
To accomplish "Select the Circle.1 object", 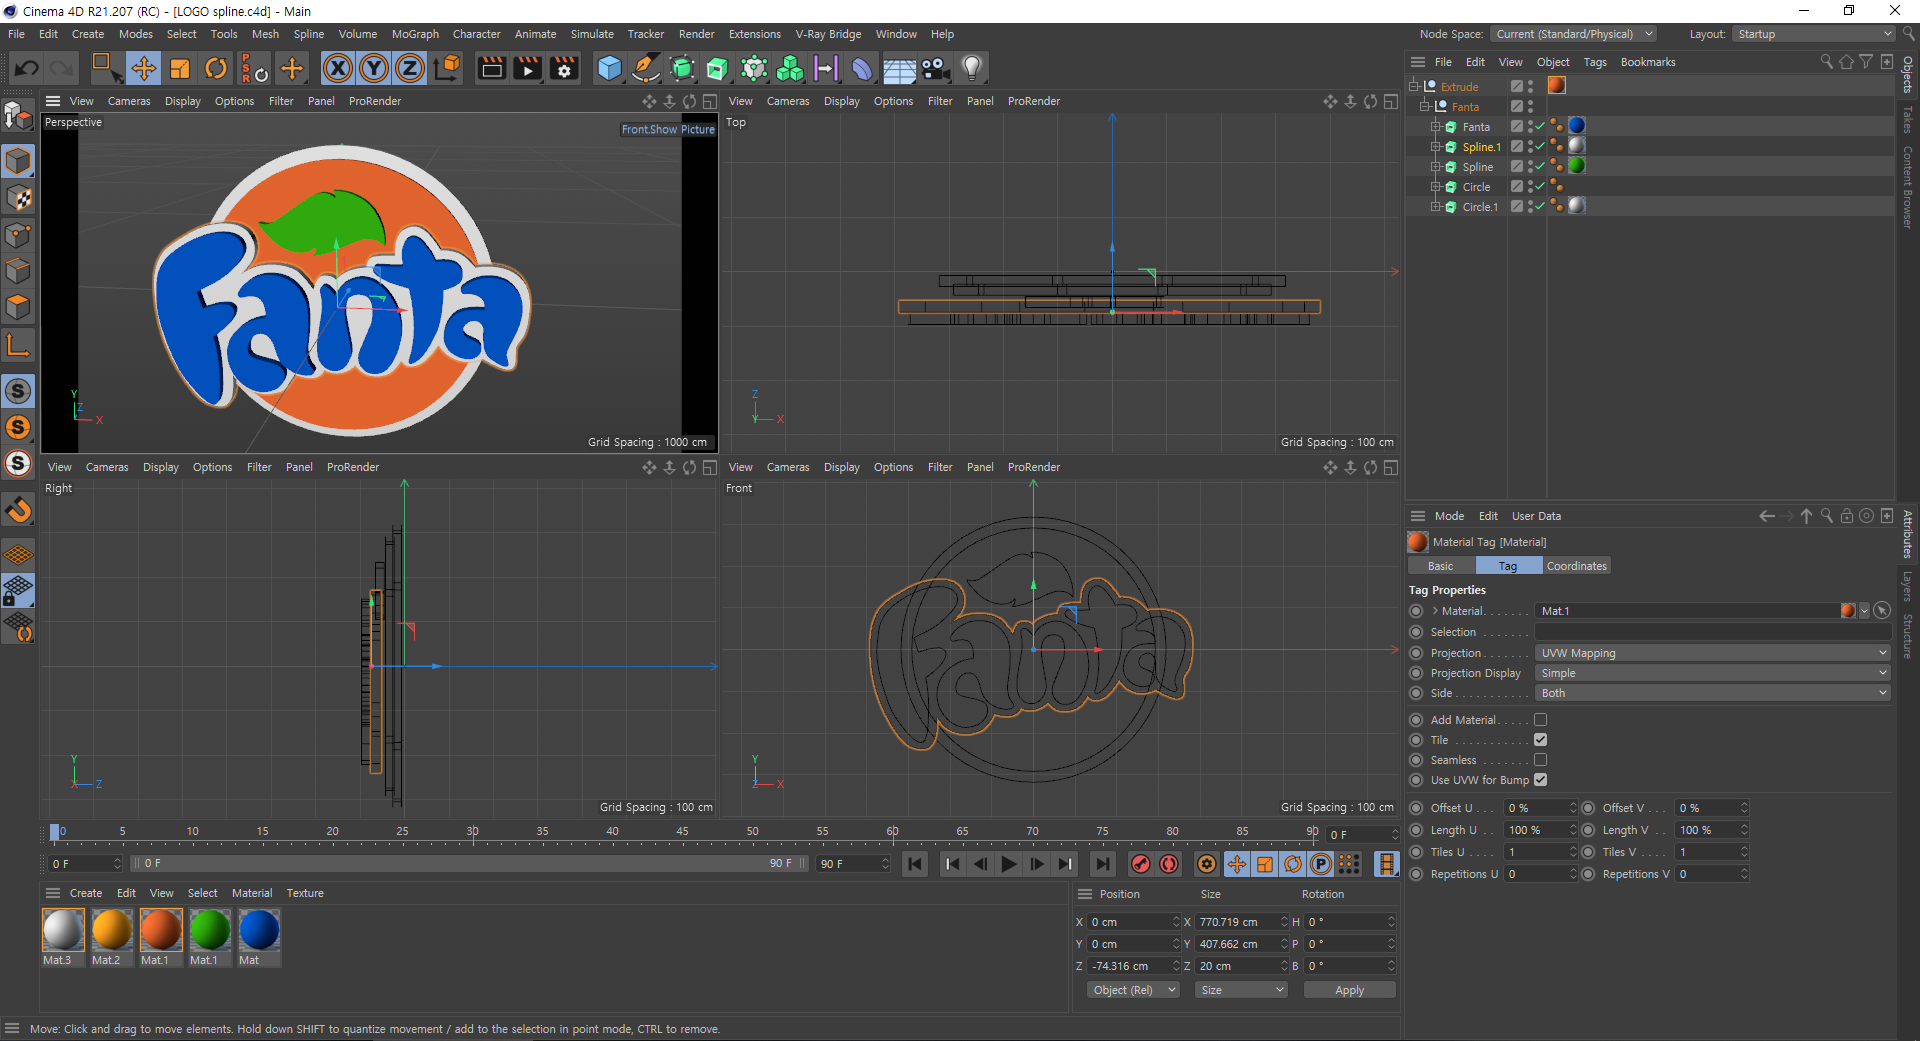I will point(1480,207).
